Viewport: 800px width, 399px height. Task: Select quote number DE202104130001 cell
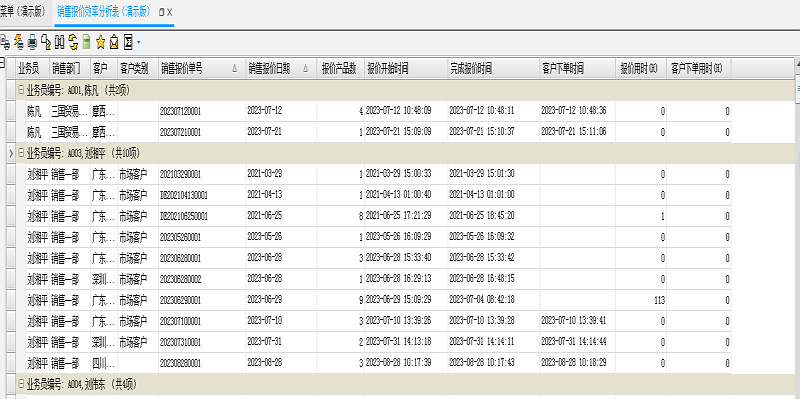point(202,195)
